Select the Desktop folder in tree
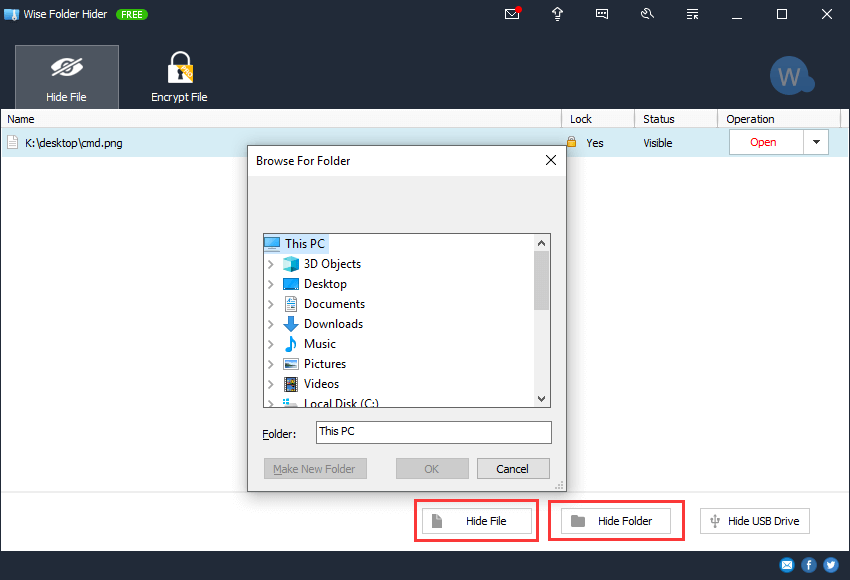The height and width of the screenshot is (580, 850). pos(314,284)
